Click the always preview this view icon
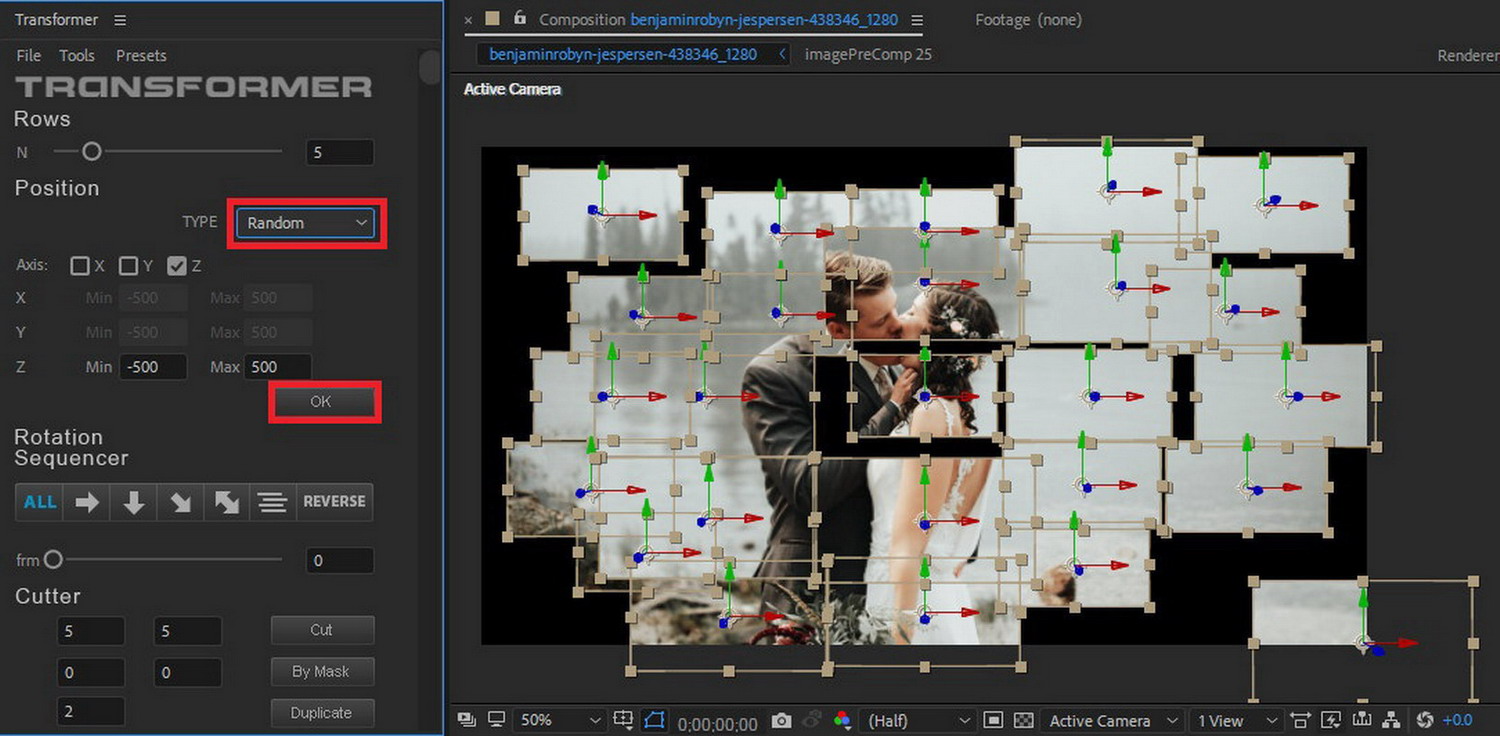The height and width of the screenshot is (736, 1500). (x=466, y=720)
